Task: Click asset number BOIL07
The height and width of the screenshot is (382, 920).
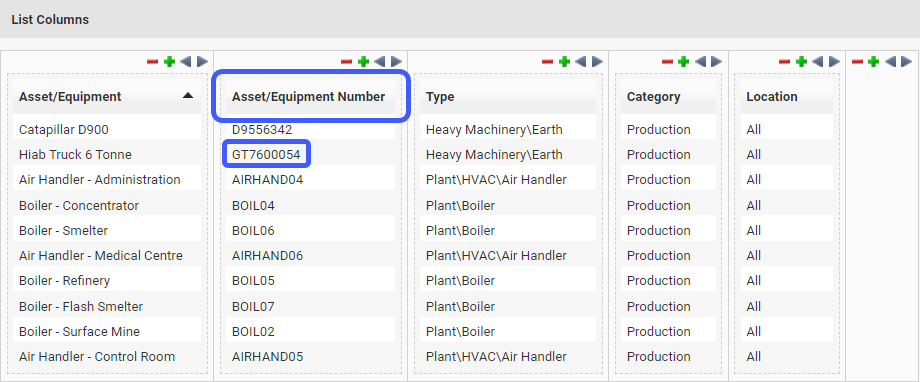Action: (x=253, y=306)
